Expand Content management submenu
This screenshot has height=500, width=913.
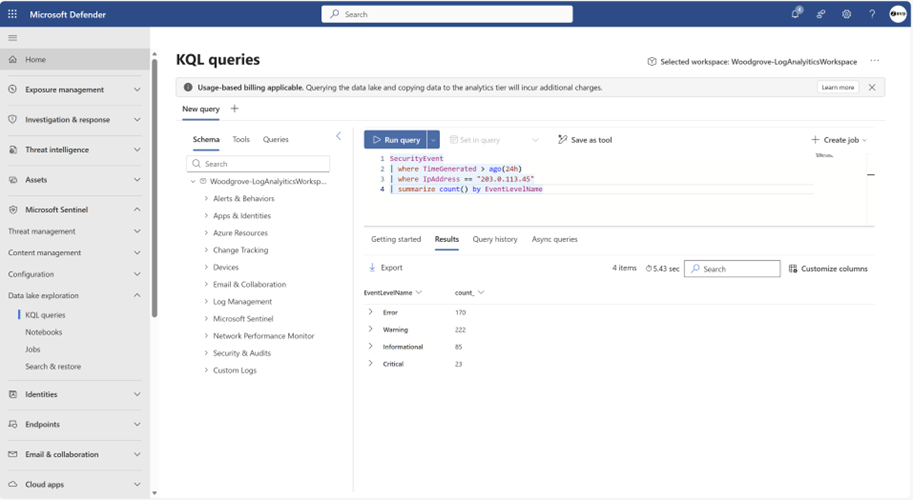click(x=137, y=253)
